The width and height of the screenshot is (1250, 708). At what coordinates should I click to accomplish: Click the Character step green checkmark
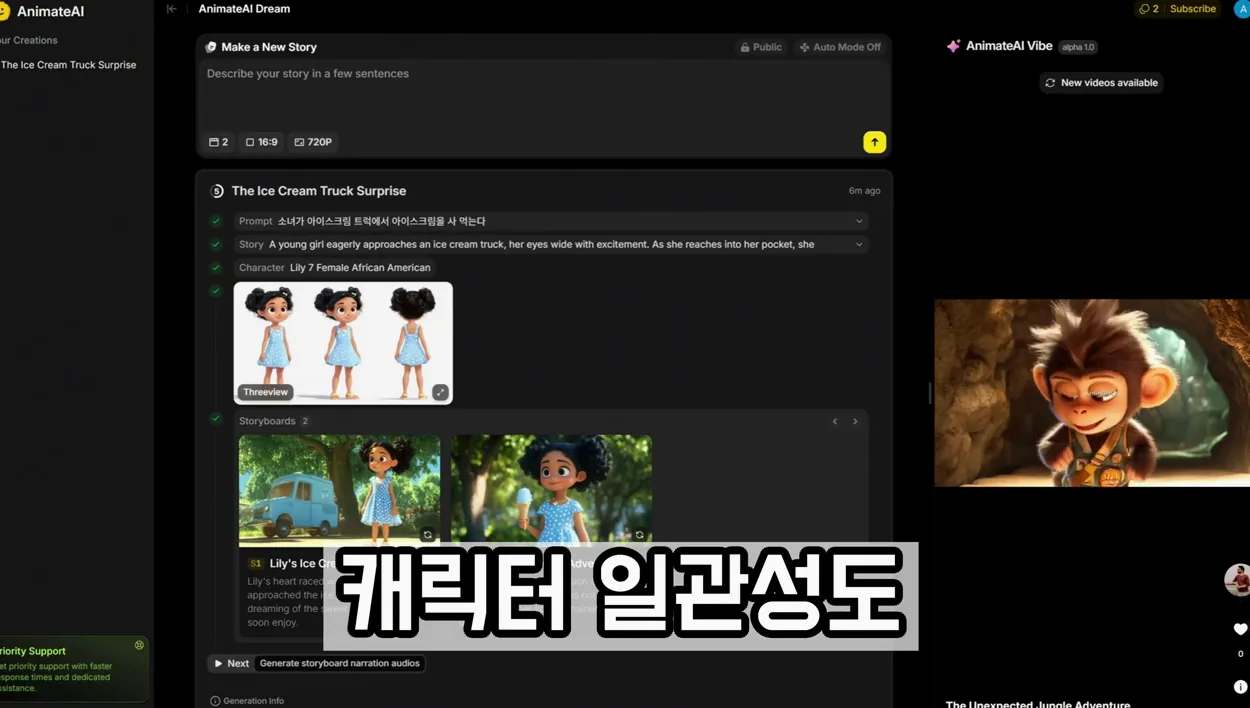(x=216, y=267)
